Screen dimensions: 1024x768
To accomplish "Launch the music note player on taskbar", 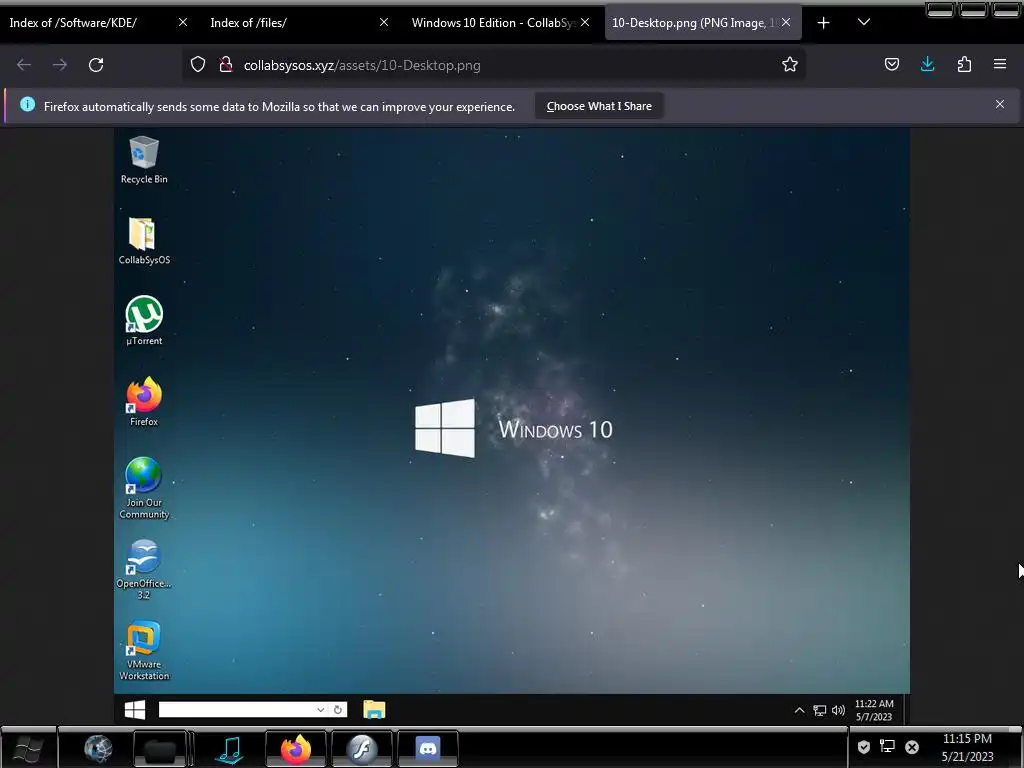I will click(229, 749).
